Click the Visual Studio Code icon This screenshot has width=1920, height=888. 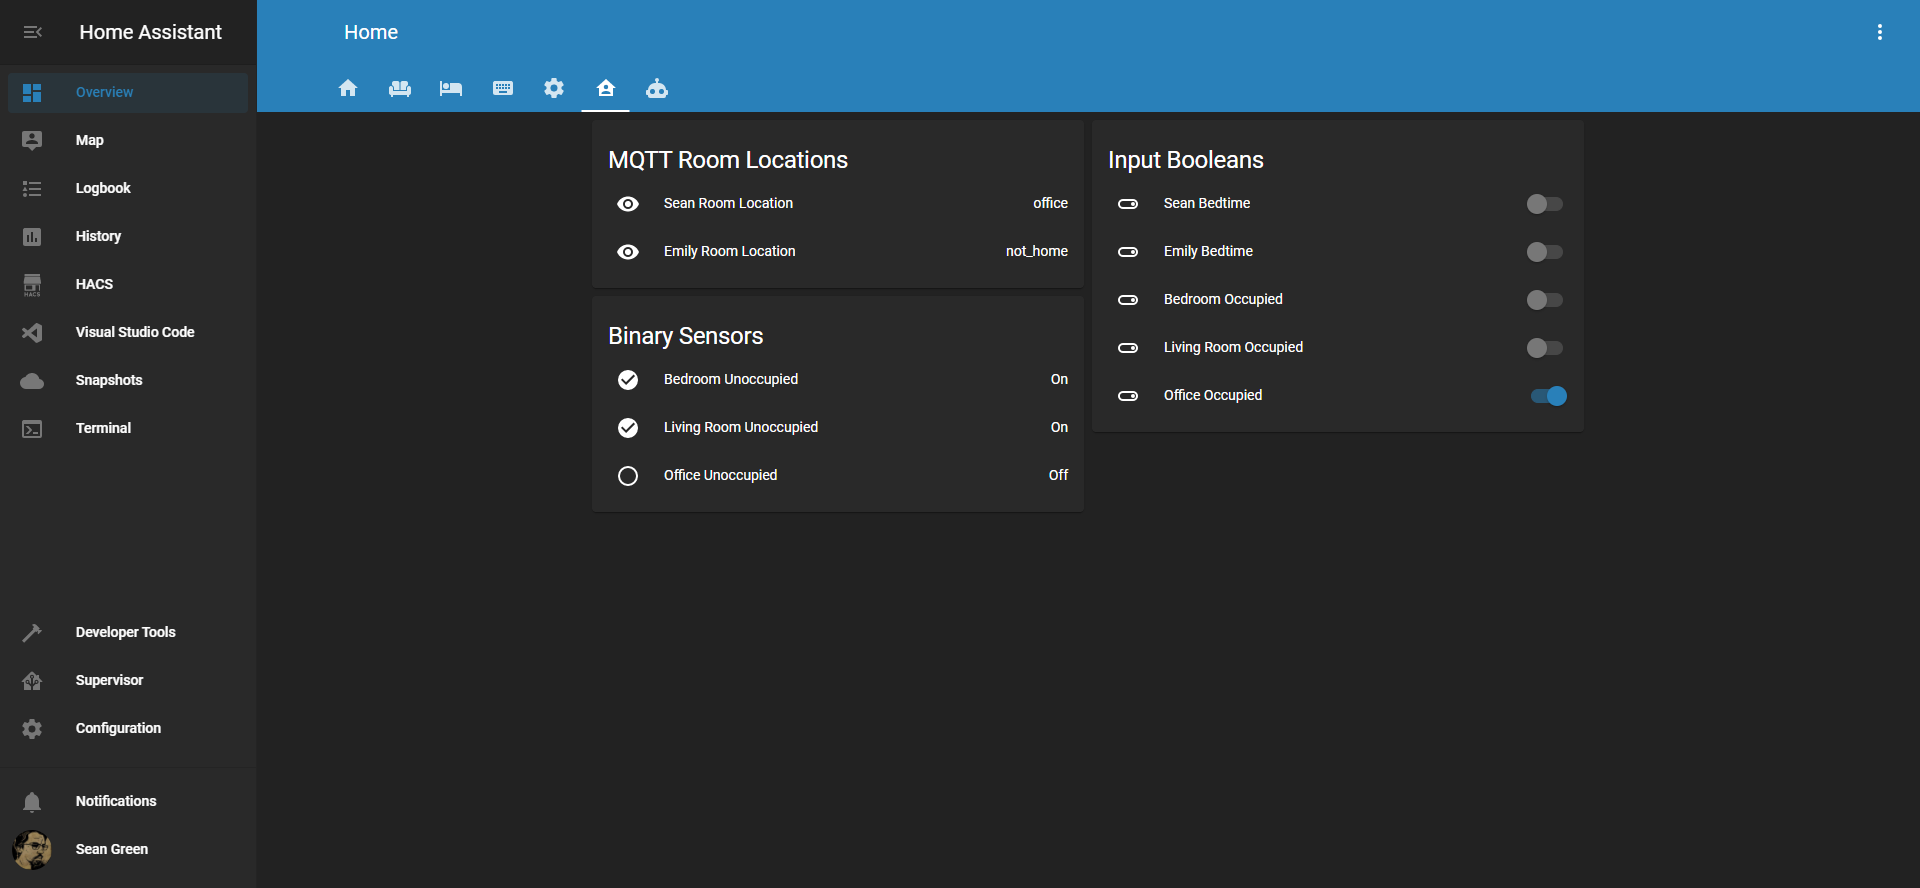(x=32, y=332)
